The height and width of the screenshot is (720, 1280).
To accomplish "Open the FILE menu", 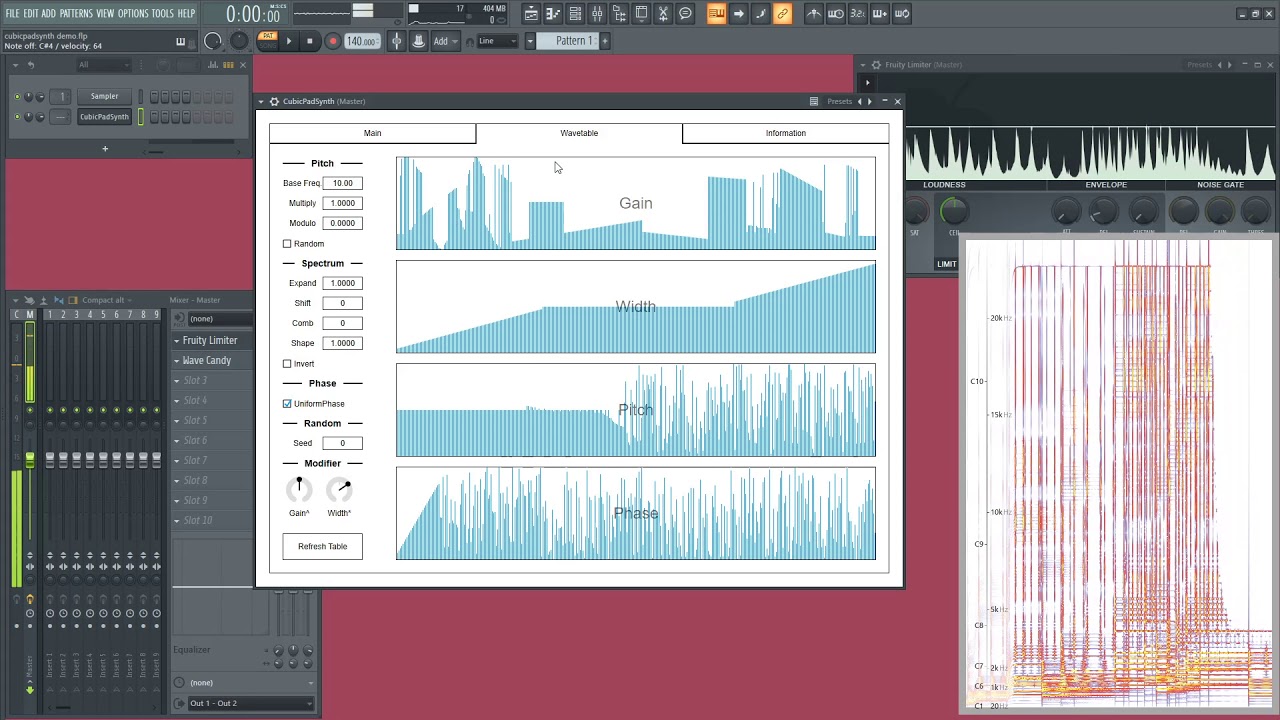I will coord(12,14).
